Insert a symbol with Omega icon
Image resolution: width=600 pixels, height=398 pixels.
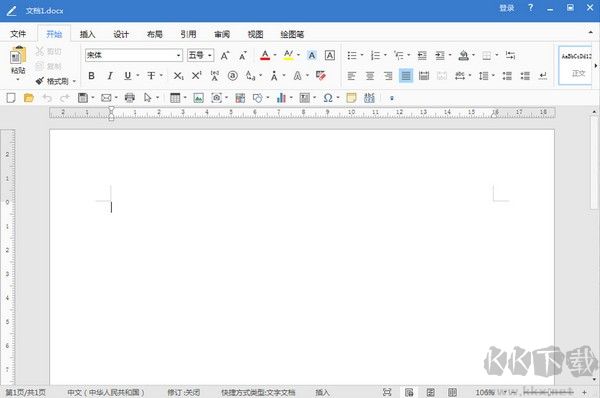coord(328,98)
